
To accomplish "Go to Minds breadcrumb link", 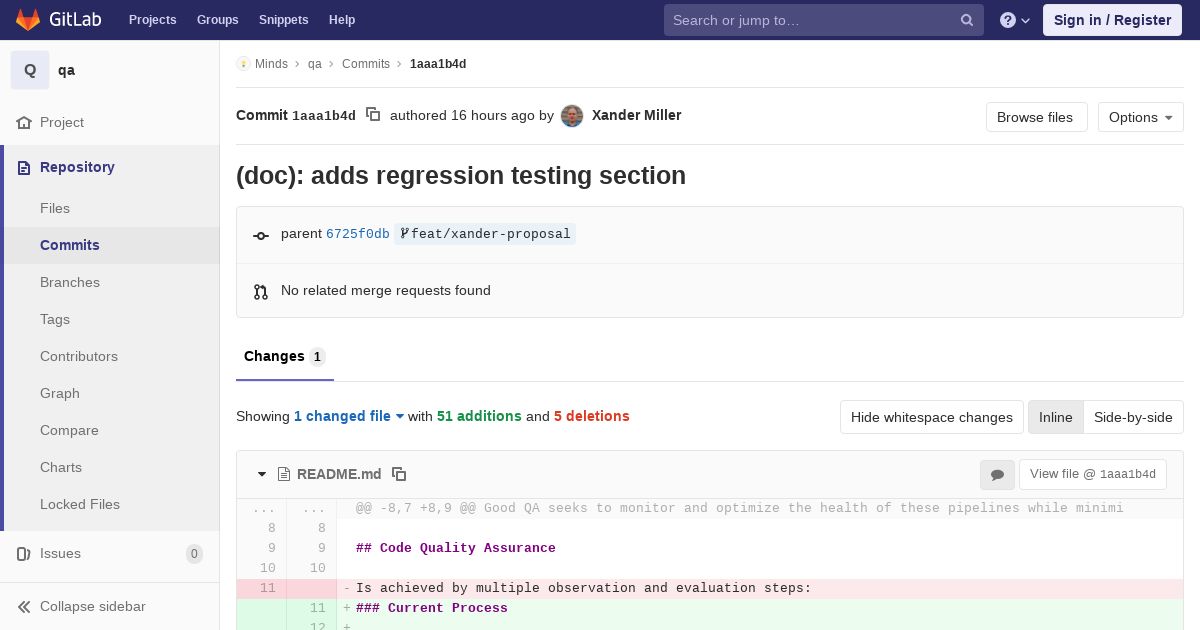I will (271, 64).
